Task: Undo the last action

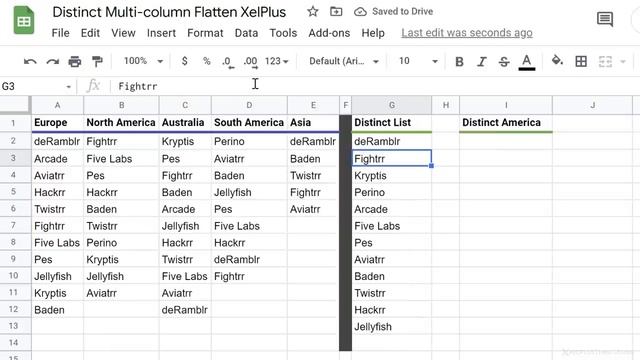Action: (30, 62)
